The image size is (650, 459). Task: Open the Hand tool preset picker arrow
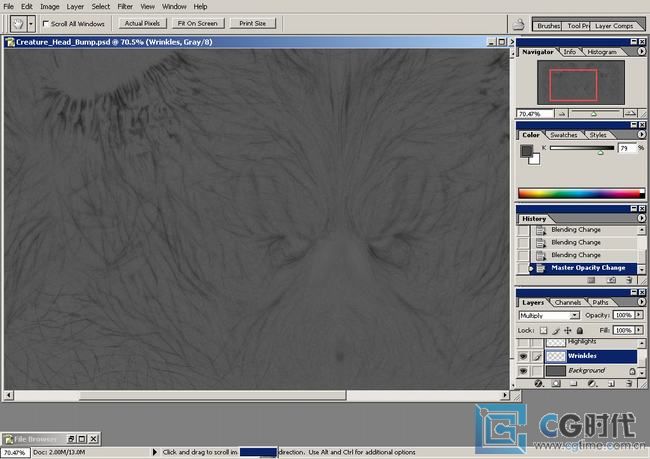(31, 24)
